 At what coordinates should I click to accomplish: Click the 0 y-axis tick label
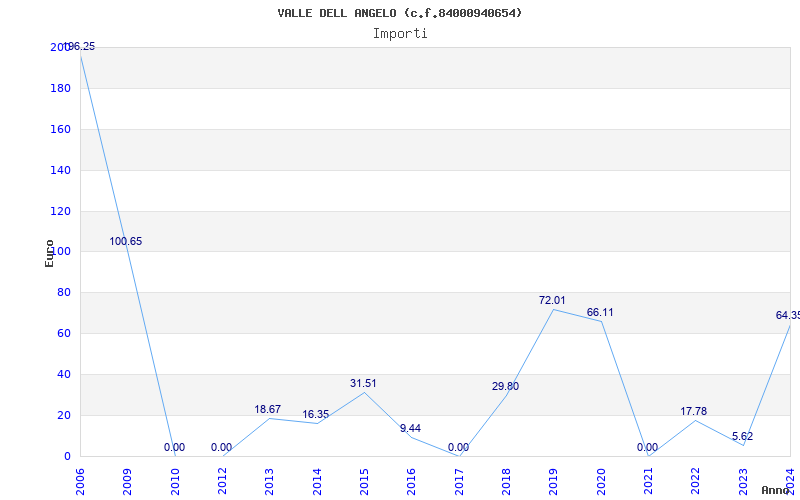click(67, 456)
